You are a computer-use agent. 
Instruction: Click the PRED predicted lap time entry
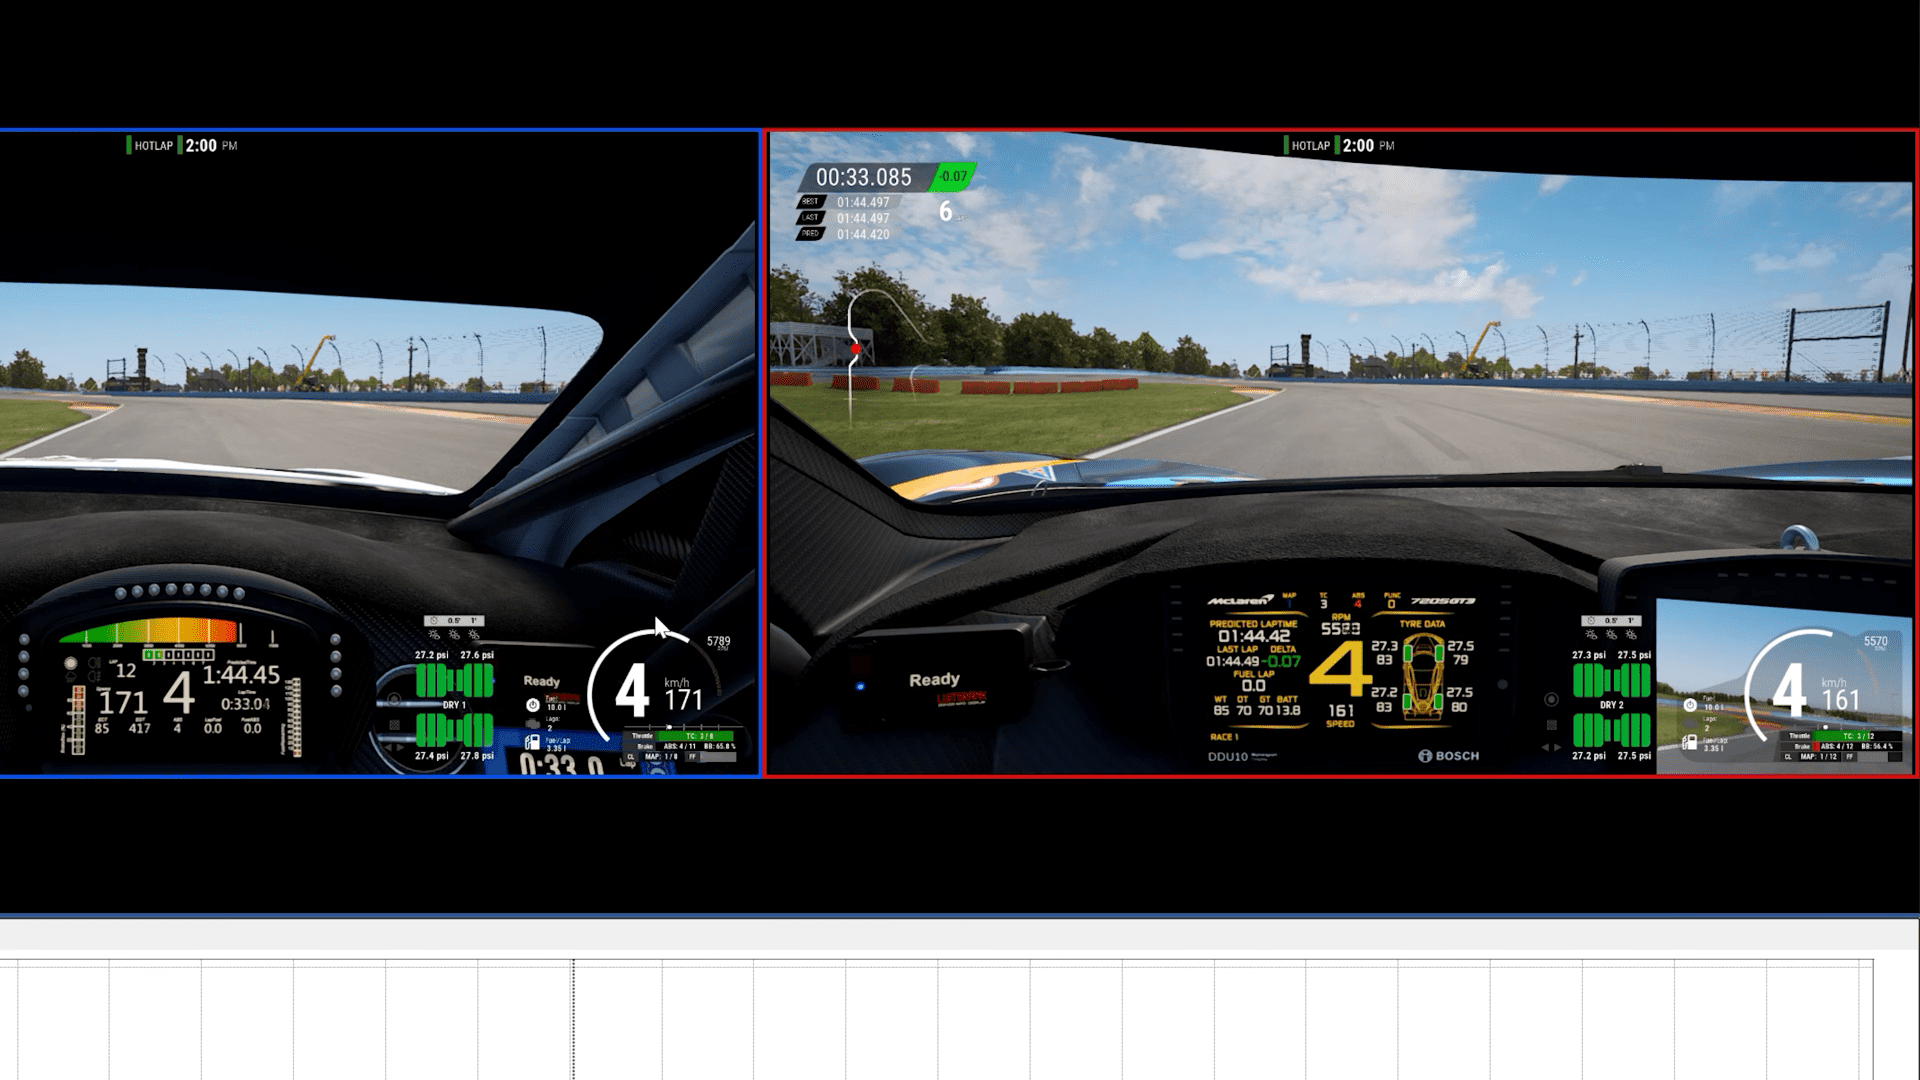863,234
